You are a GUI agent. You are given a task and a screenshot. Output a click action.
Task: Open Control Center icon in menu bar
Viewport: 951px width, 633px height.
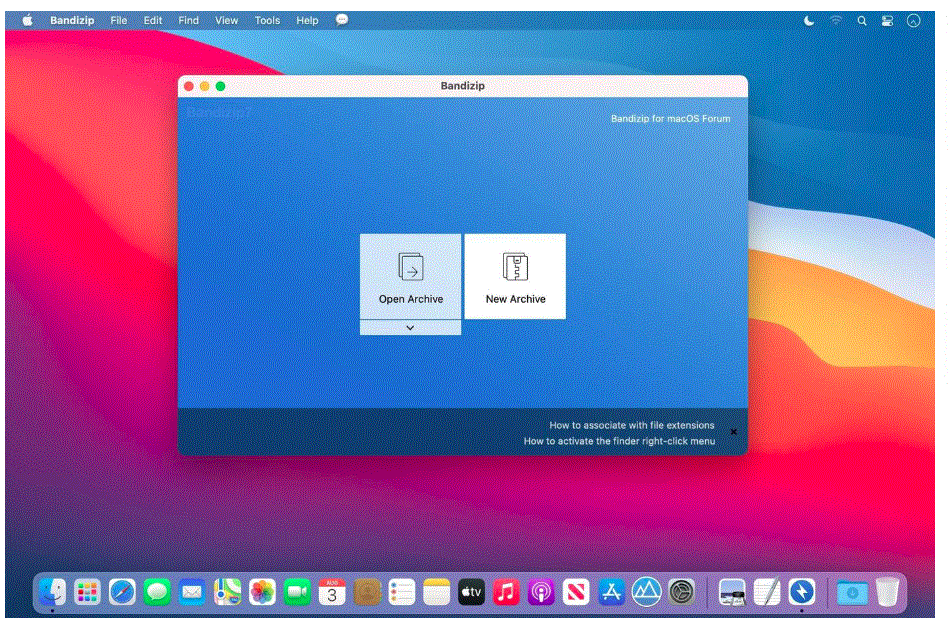887,21
